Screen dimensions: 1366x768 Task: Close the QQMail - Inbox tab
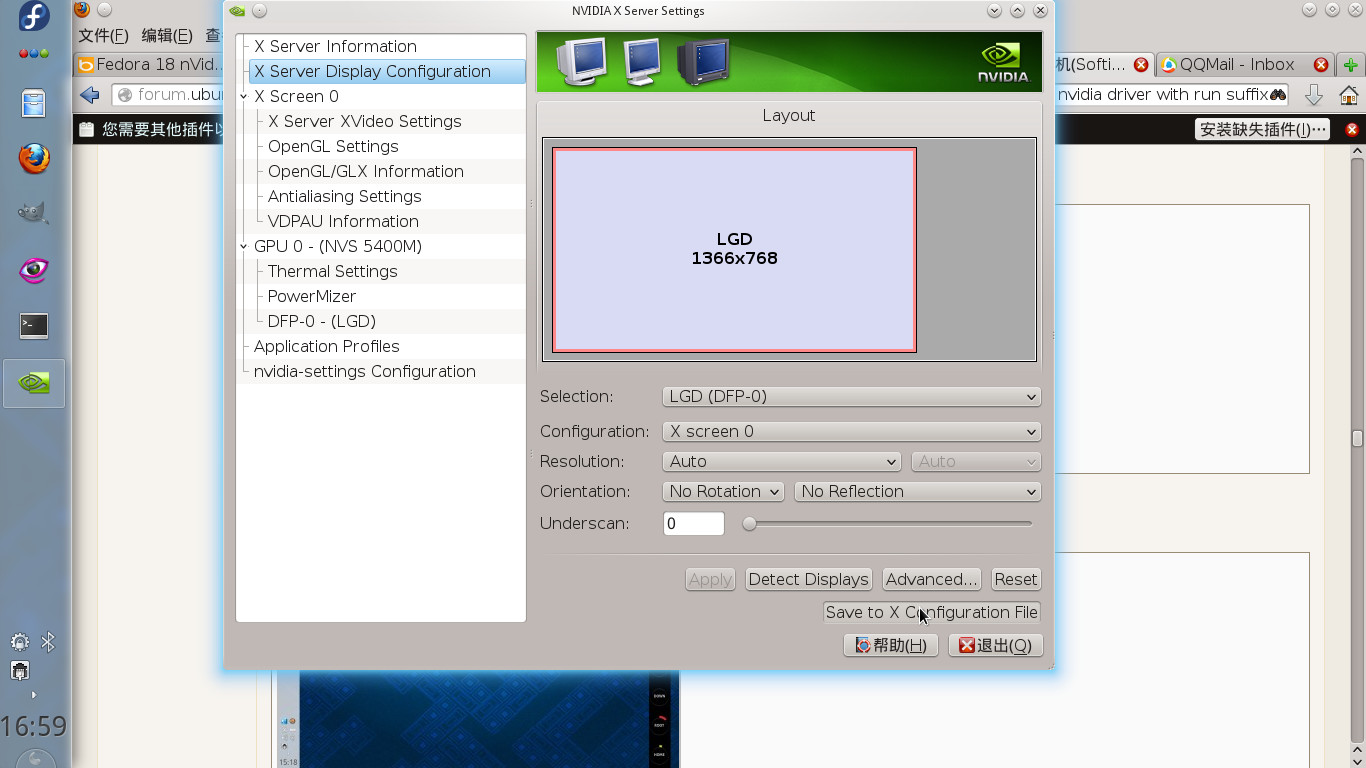(x=1320, y=65)
